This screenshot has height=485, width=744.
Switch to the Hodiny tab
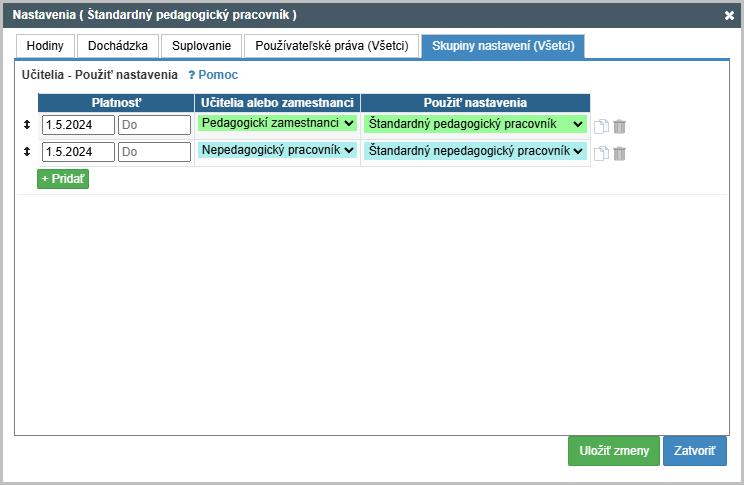tap(45, 46)
